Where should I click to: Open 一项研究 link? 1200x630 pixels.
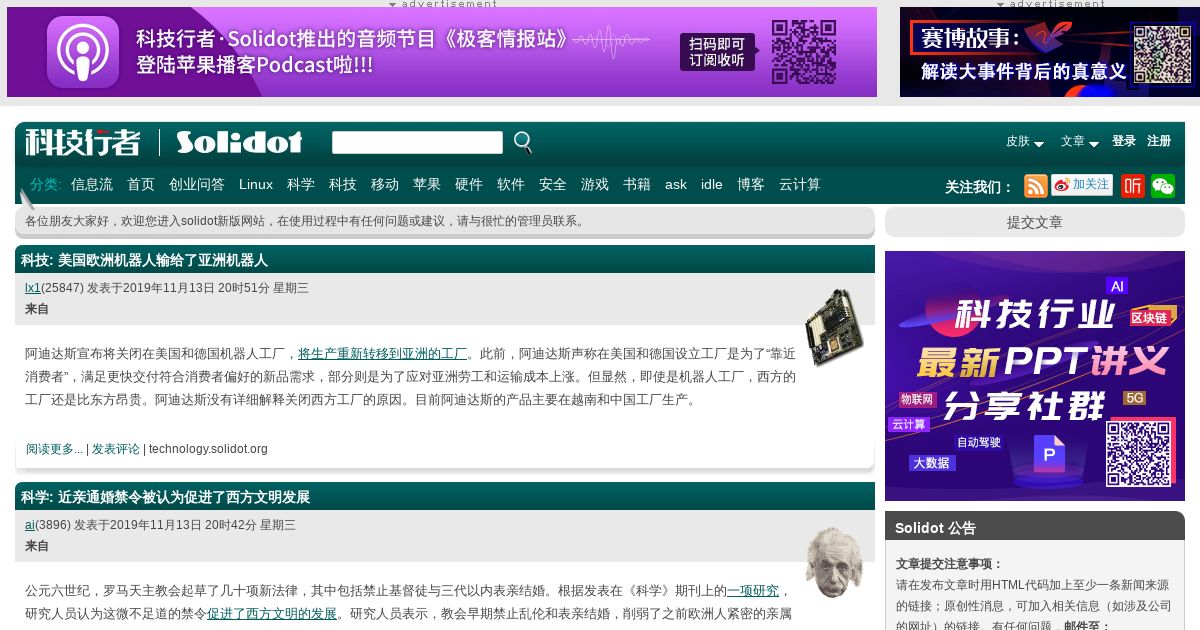pos(753,591)
